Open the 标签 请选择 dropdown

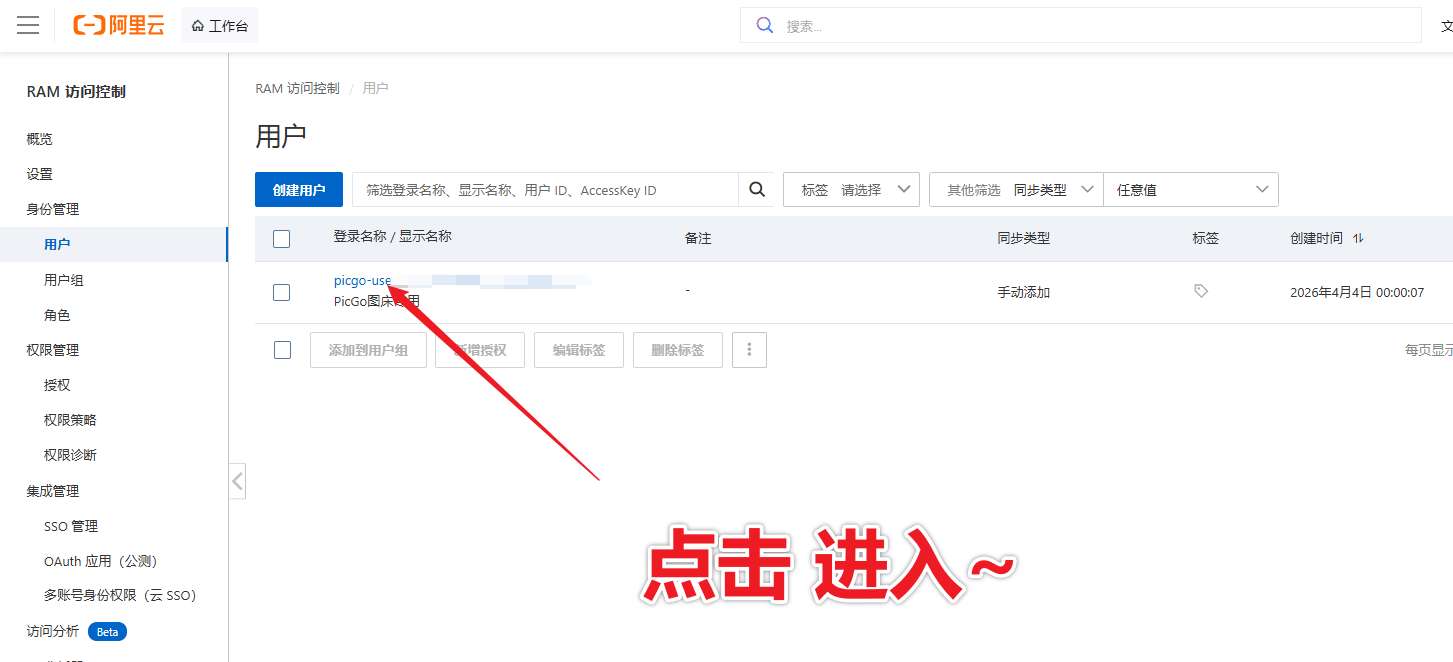(851, 190)
